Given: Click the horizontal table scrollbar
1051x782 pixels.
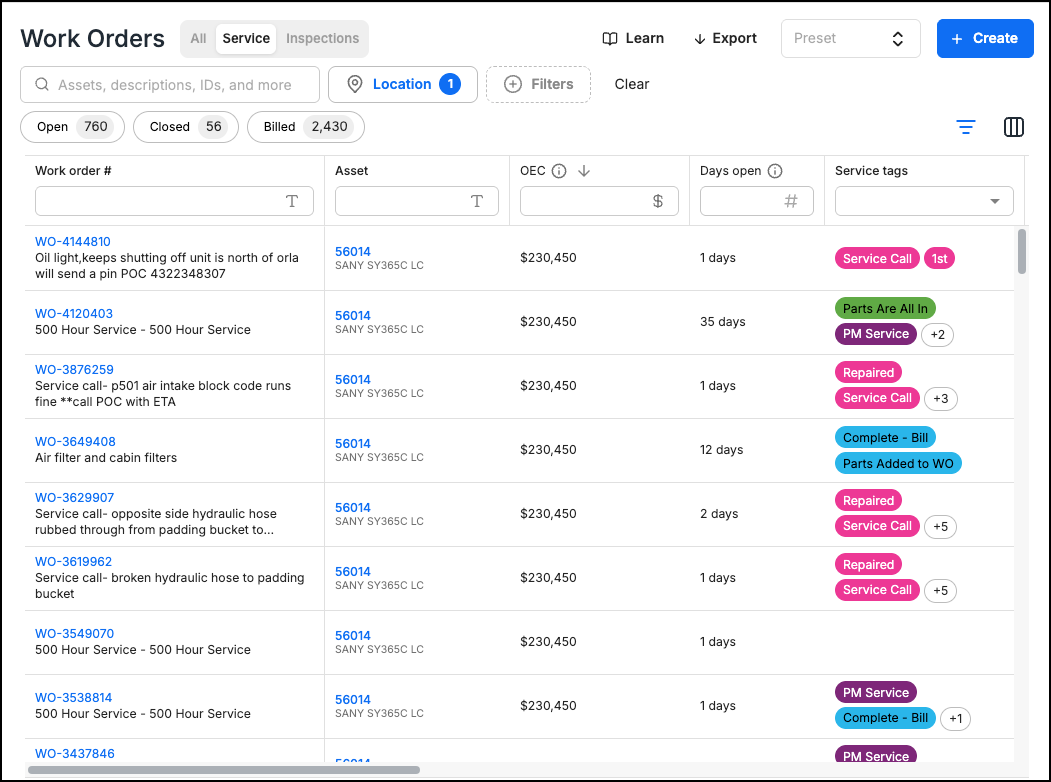Looking at the screenshot, I should [224, 770].
